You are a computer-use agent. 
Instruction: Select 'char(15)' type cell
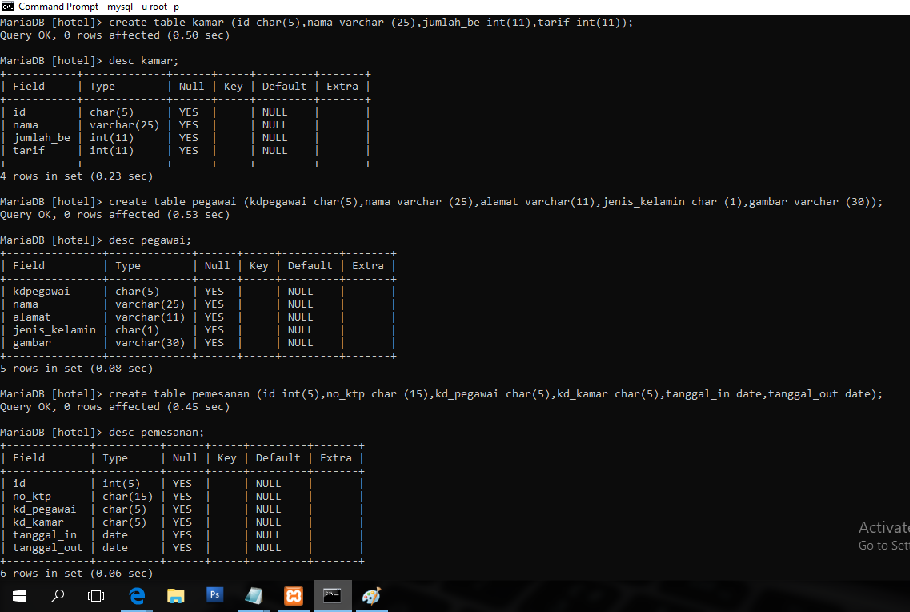tap(128, 496)
